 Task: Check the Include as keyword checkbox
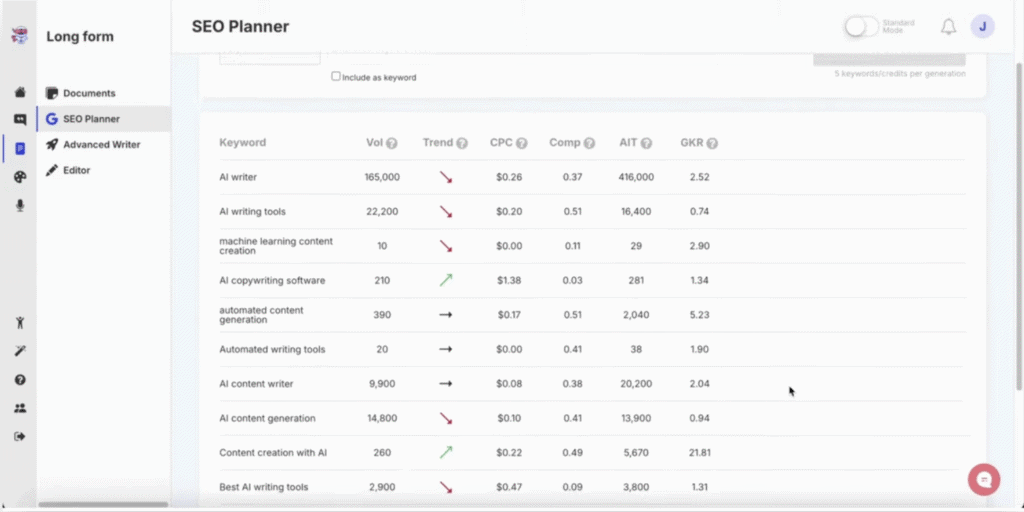tap(336, 76)
